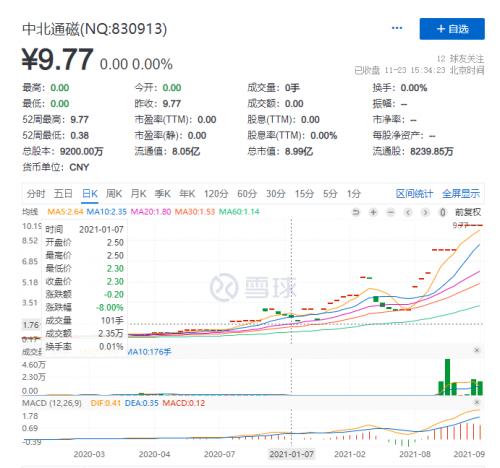Image resolution: width=500 pixels, height=468 pixels.
Task: Select the 月K monthly chart tab
Action: (x=138, y=194)
